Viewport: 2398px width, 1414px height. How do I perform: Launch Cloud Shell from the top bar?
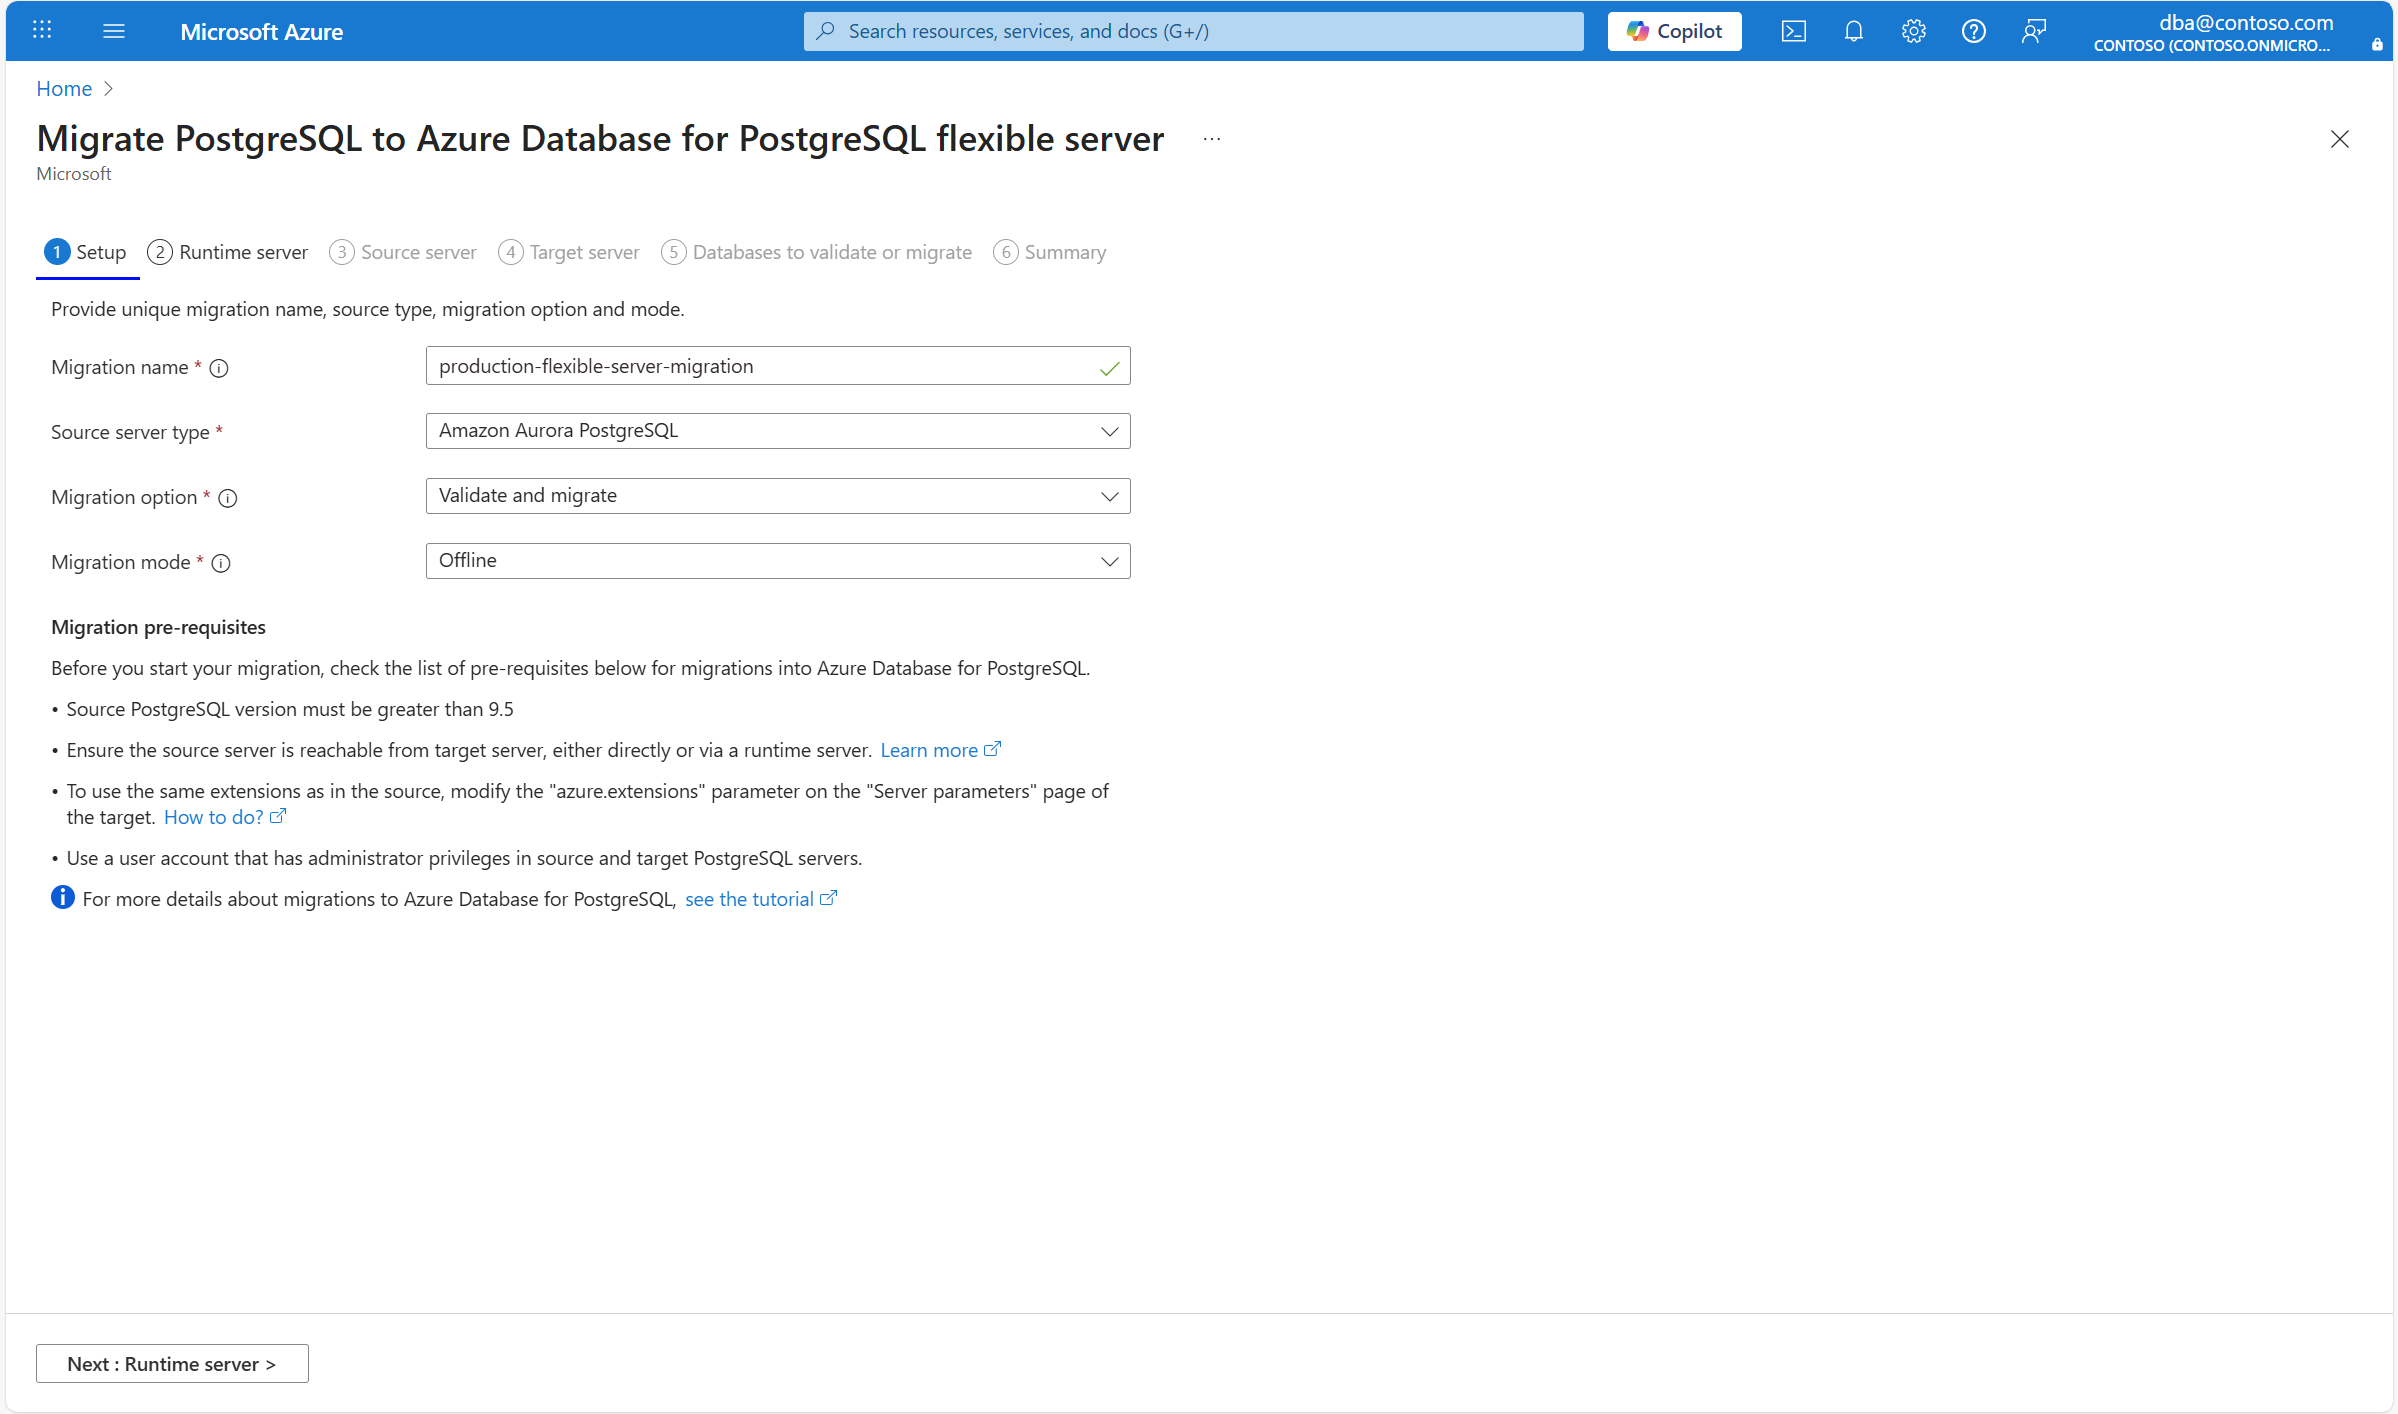tap(1793, 31)
